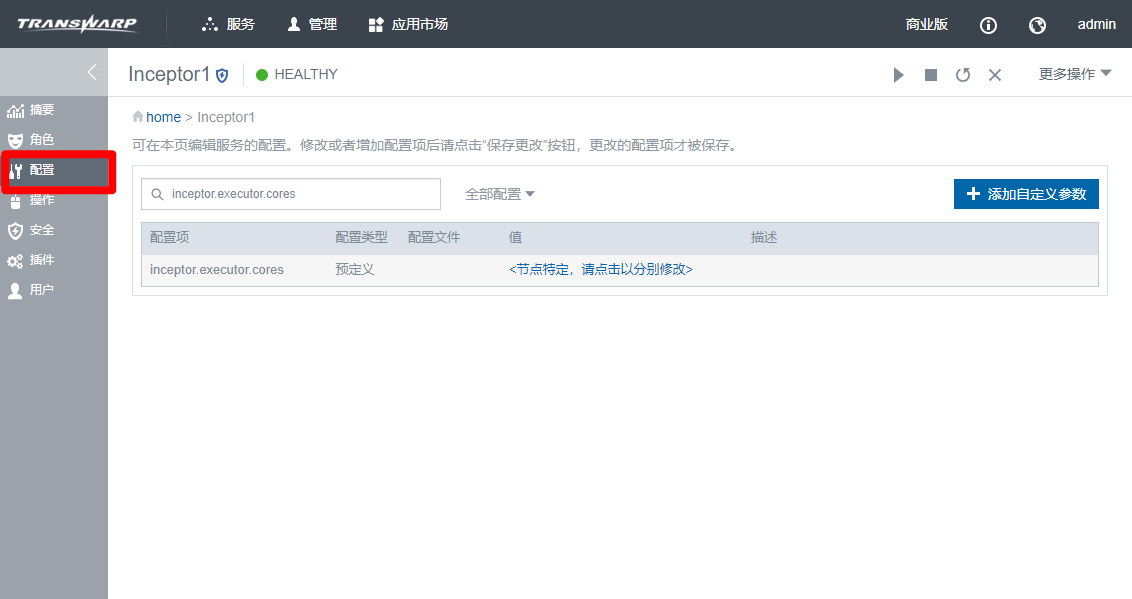Viewport: 1132px width, 599px height.
Task: Open the 管理 menu in top navigation
Action: click(312, 24)
